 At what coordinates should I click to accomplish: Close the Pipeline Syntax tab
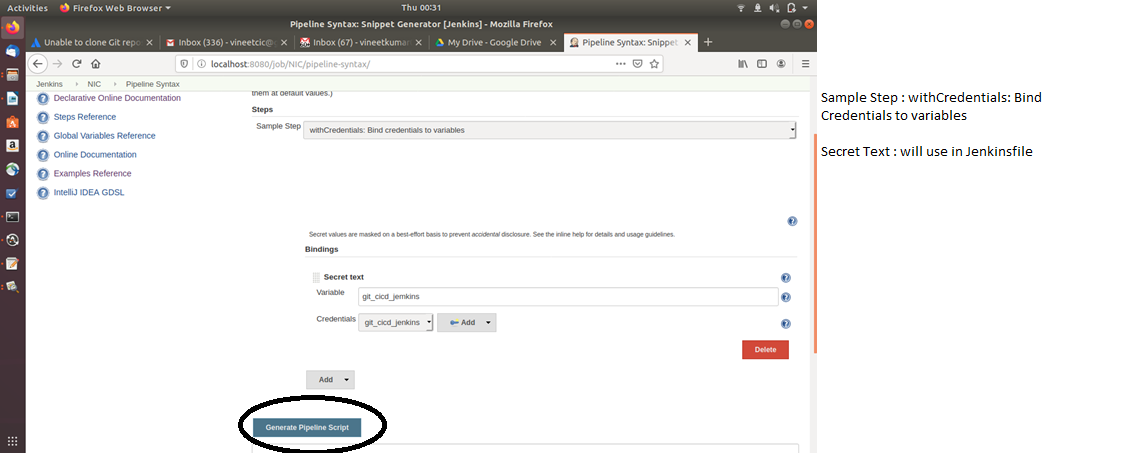click(x=688, y=42)
